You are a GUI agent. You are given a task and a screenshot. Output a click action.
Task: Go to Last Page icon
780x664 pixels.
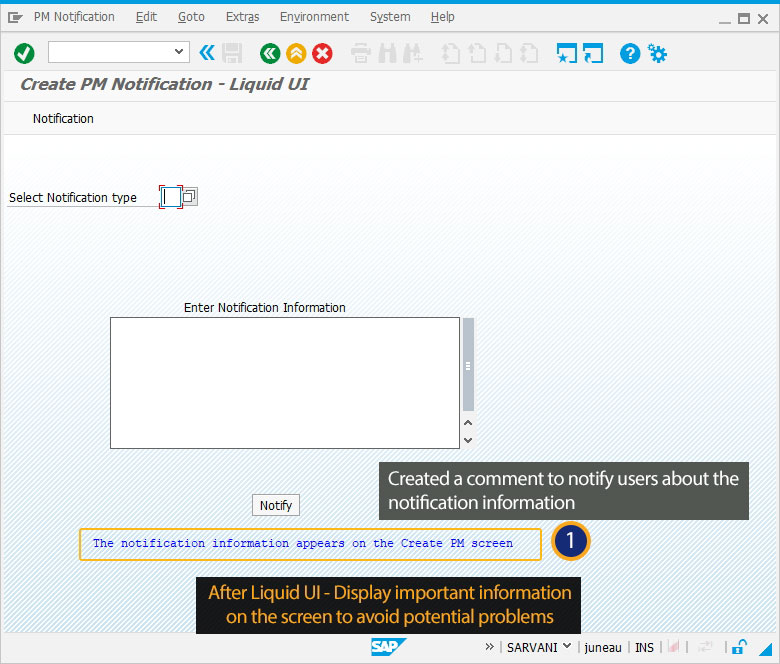click(x=529, y=53)
